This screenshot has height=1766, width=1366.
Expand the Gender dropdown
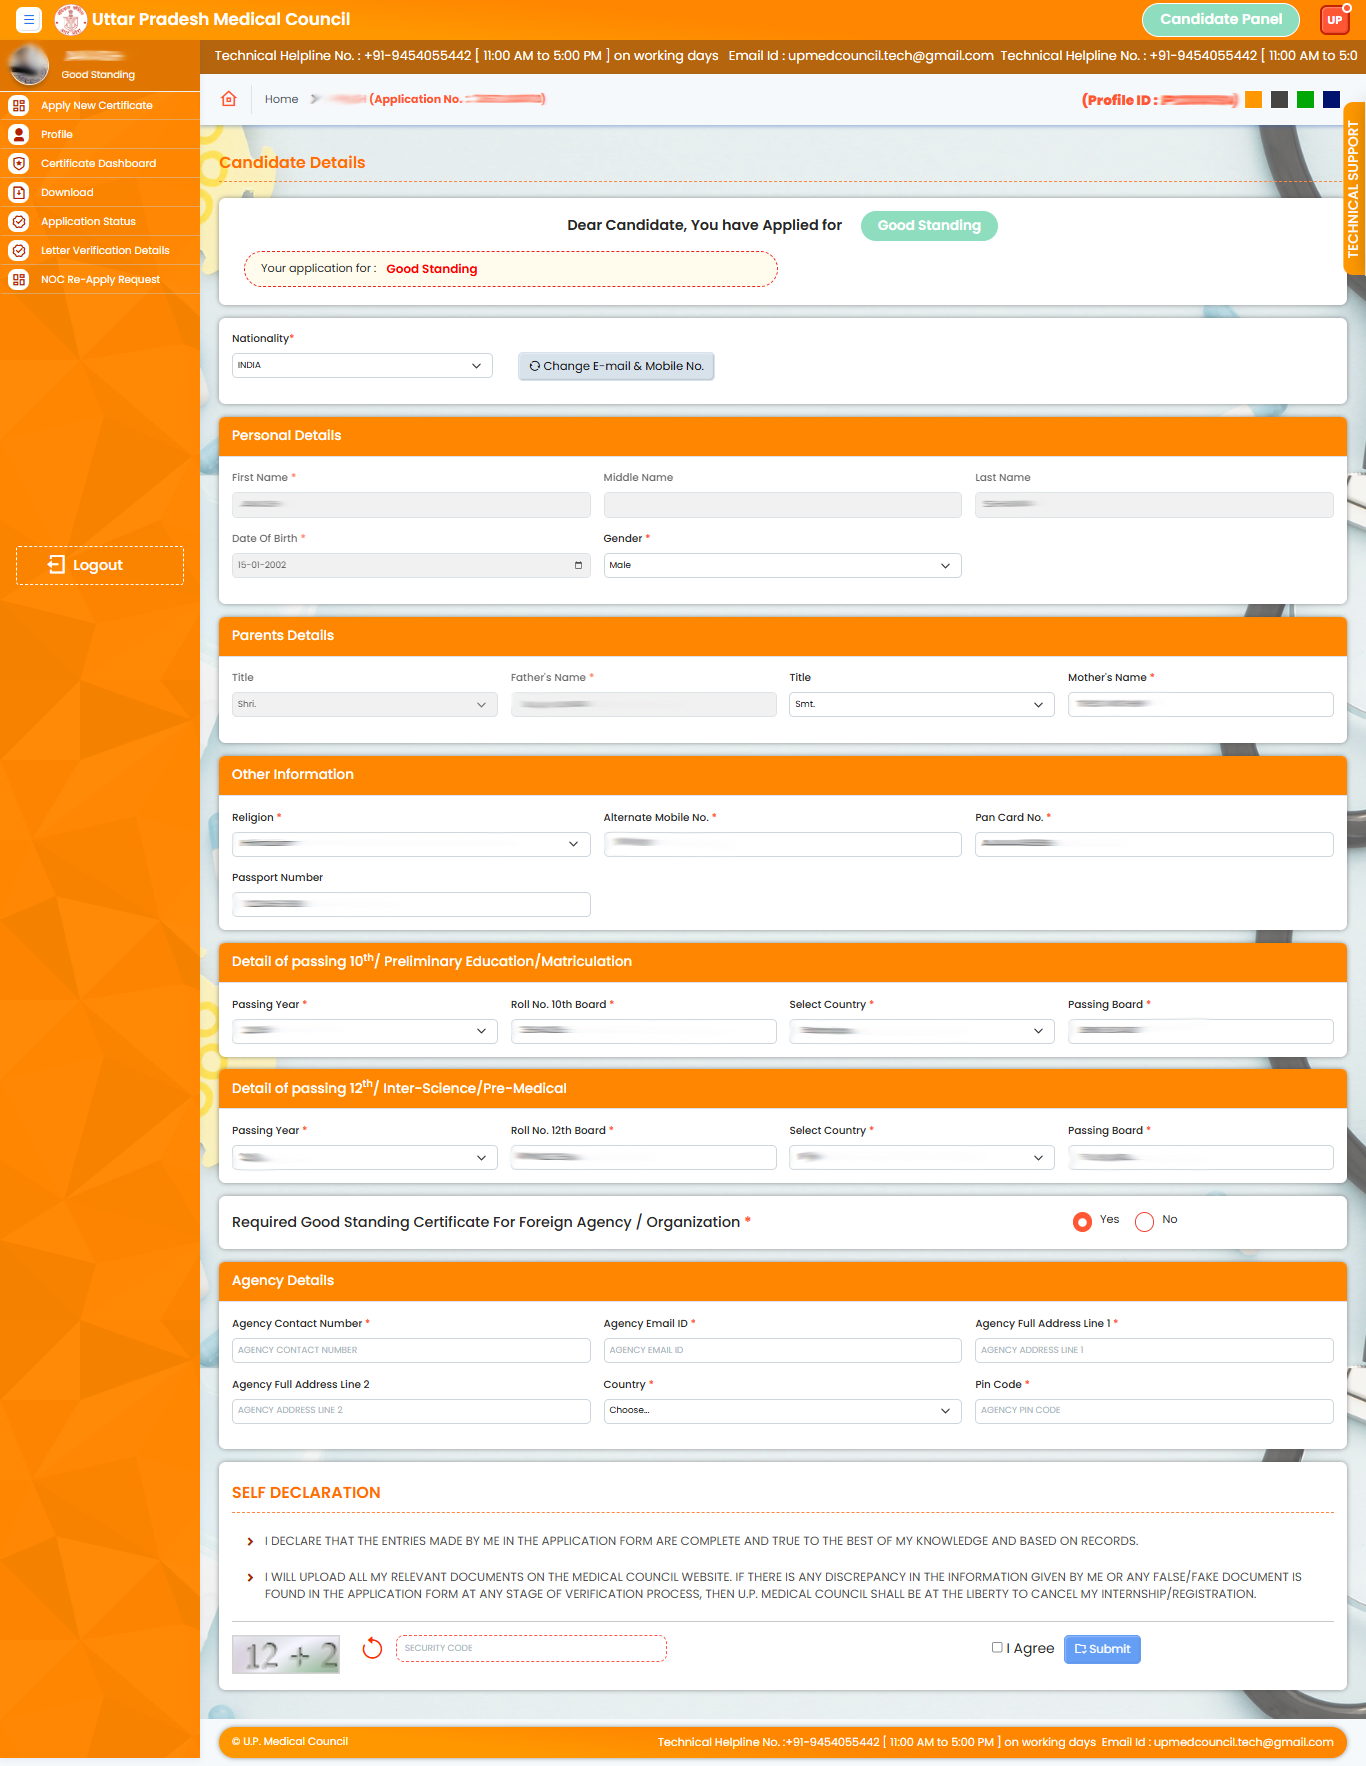click(x=782, y=566)
